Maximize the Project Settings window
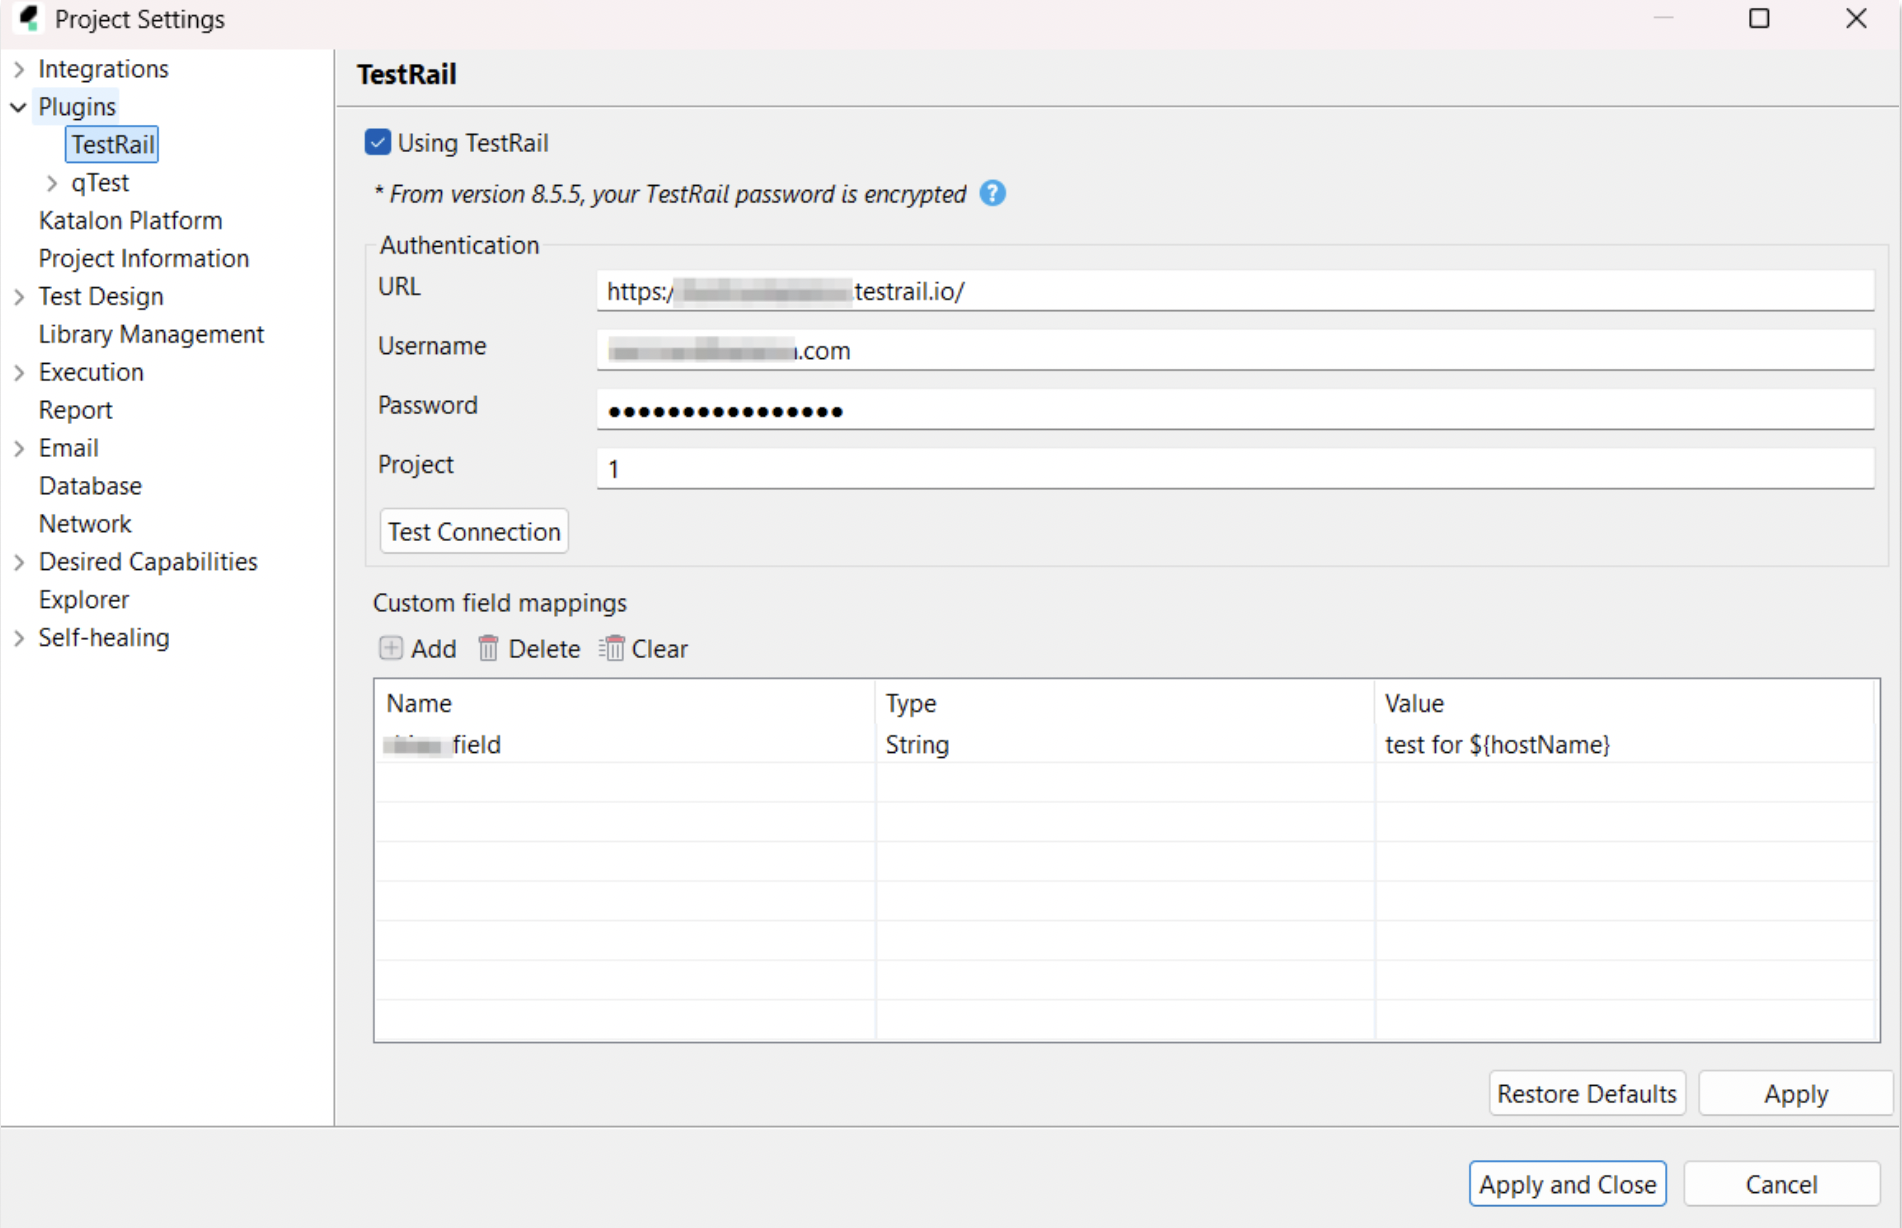This screenshot has width=1902, height=1228. coord(1759,18)
